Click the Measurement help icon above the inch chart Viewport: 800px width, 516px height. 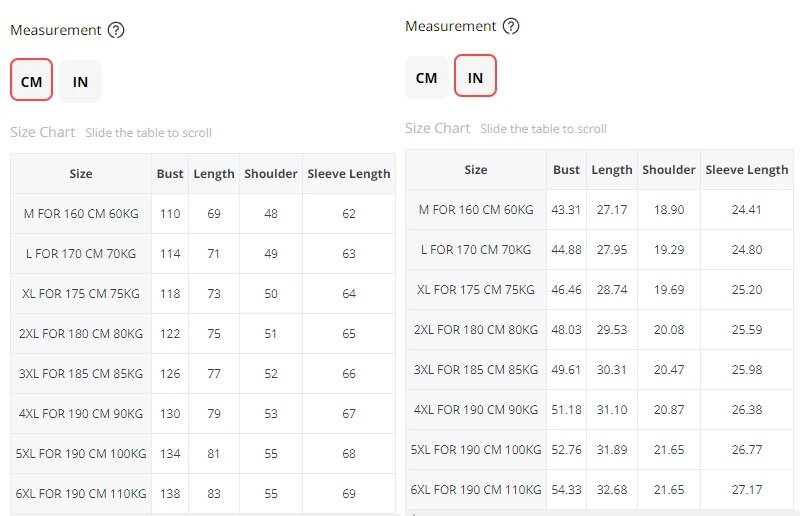point(511,26)
